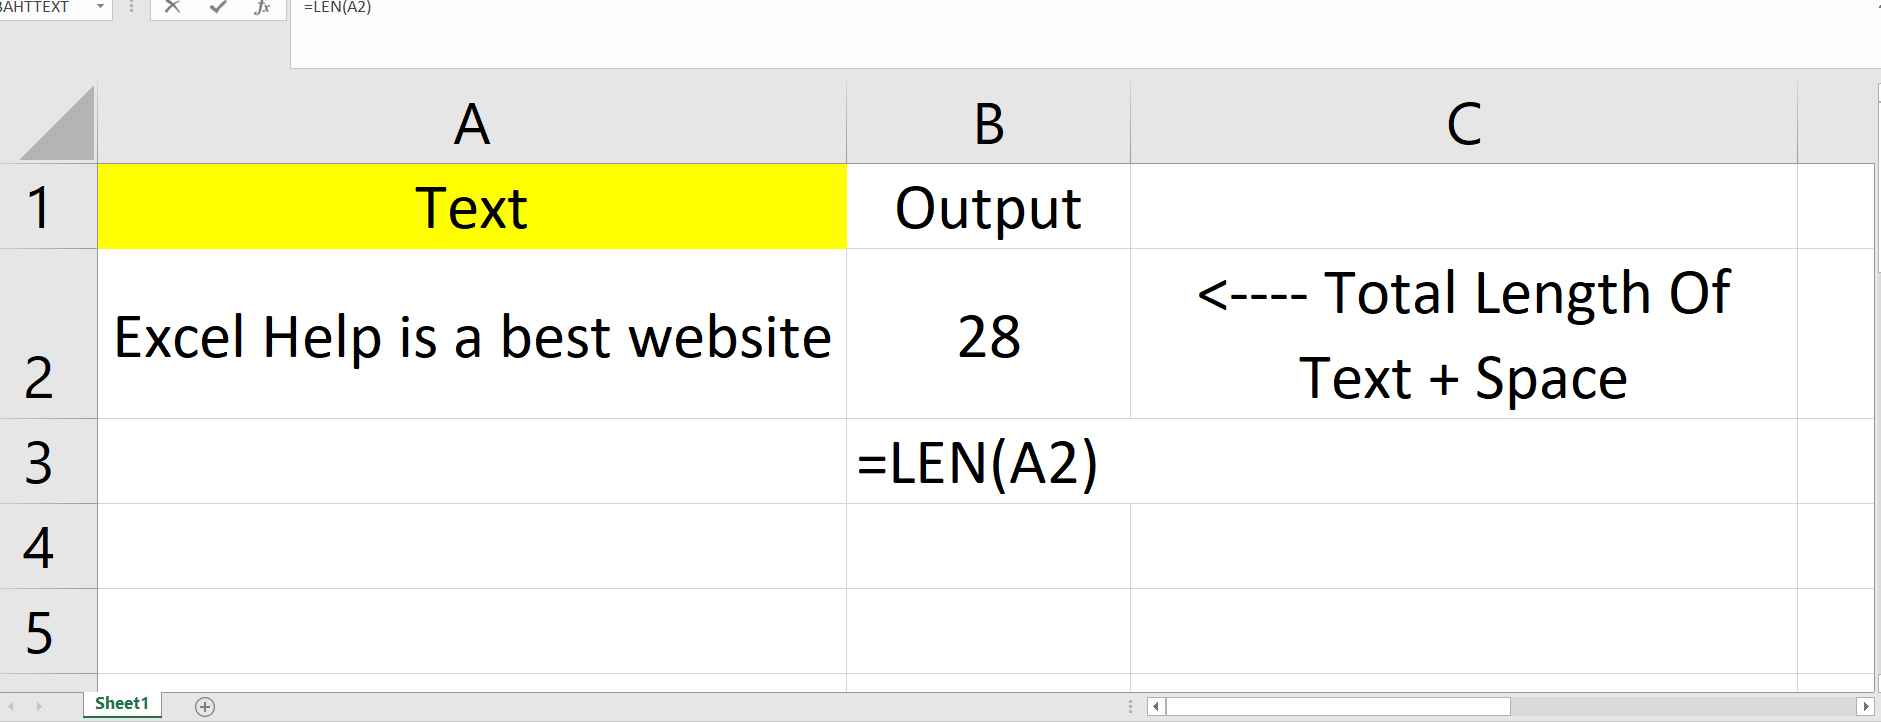The width and height of the screenshot is (1881, 722).
Task: Select column C header
Action: [x=1462, y=122]
